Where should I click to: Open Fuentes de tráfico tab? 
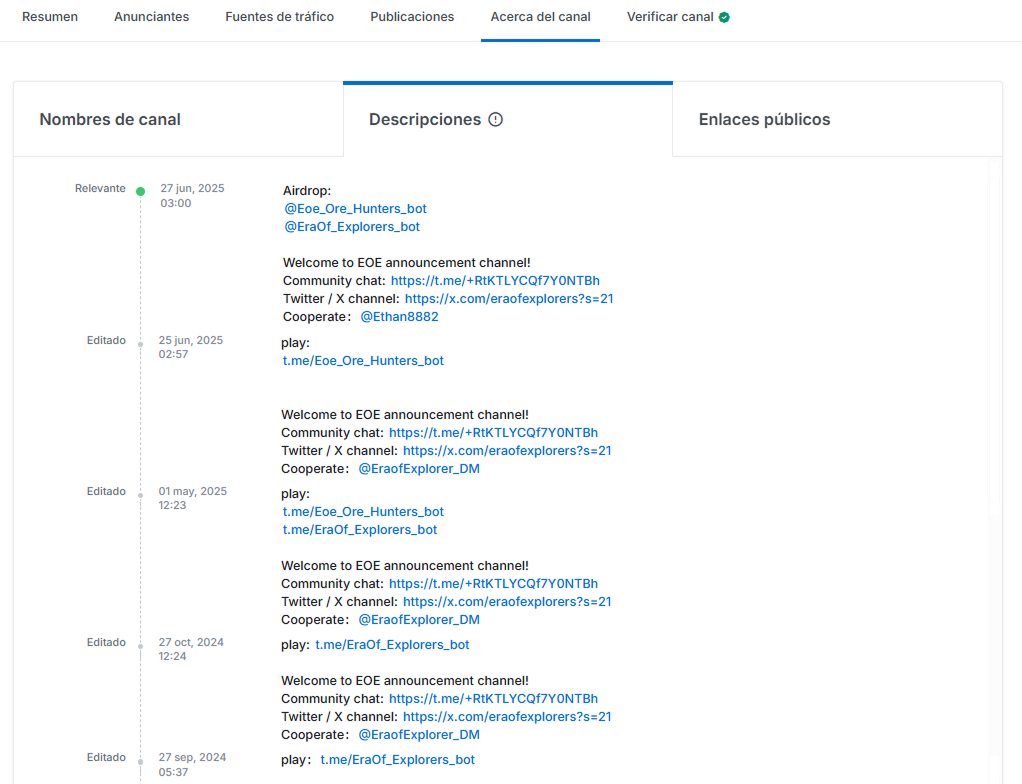[279, 17]
